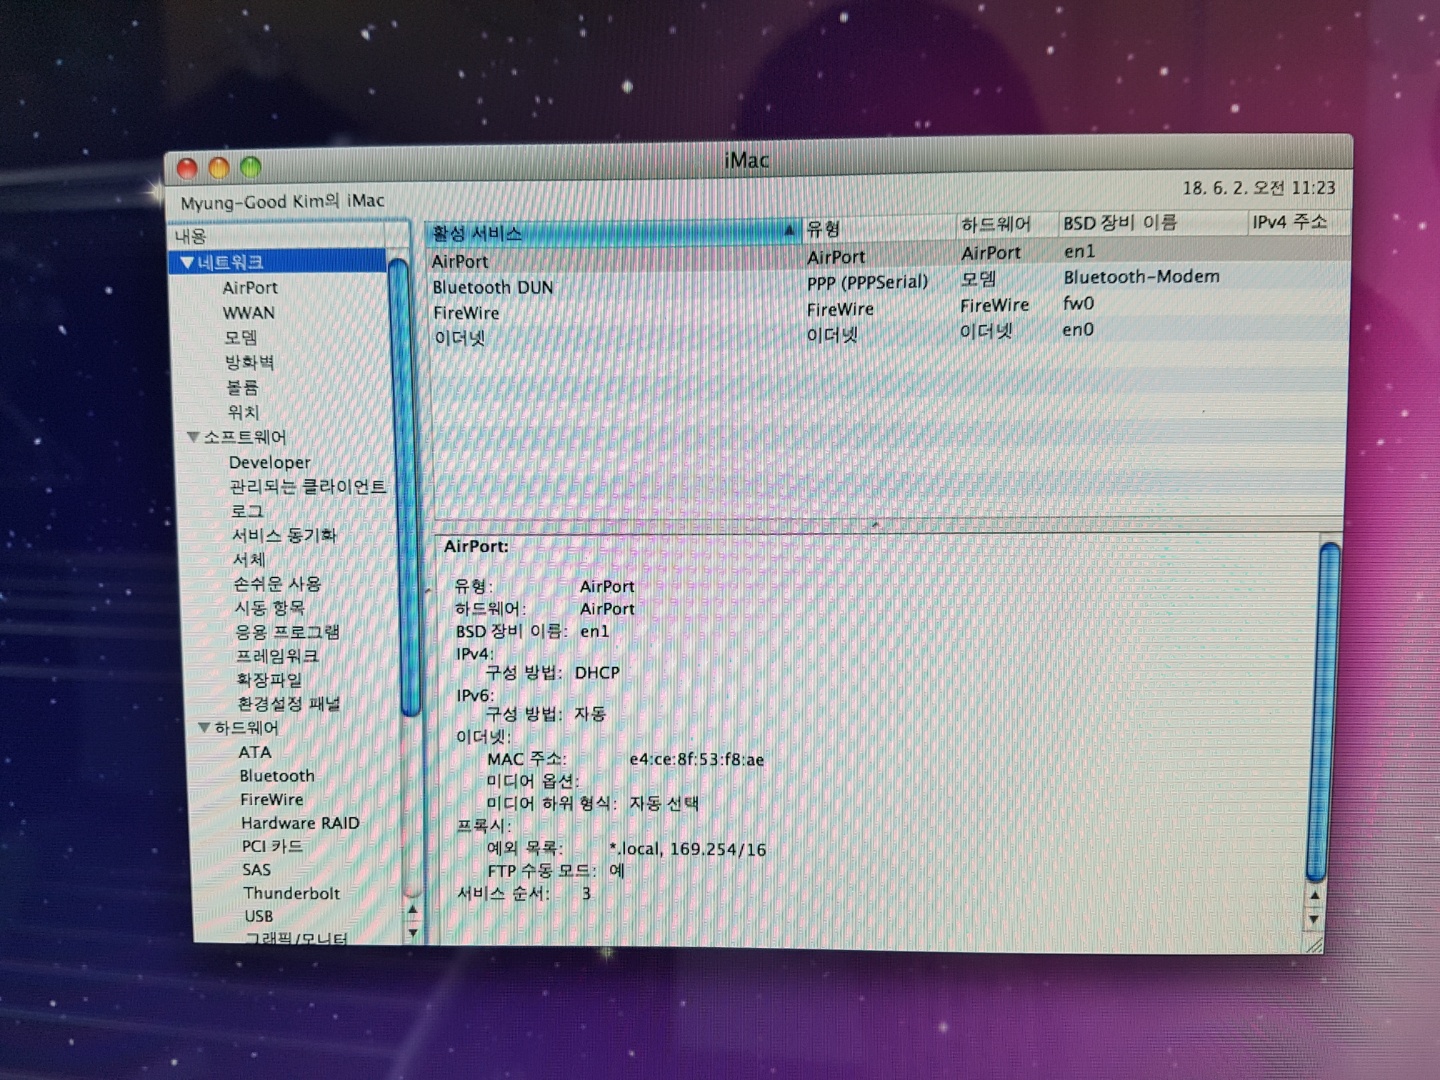The image size is (1440, 1080).
Task: Collapse the 네트워크 disclosure triangle
Action: tap(186, 263)
